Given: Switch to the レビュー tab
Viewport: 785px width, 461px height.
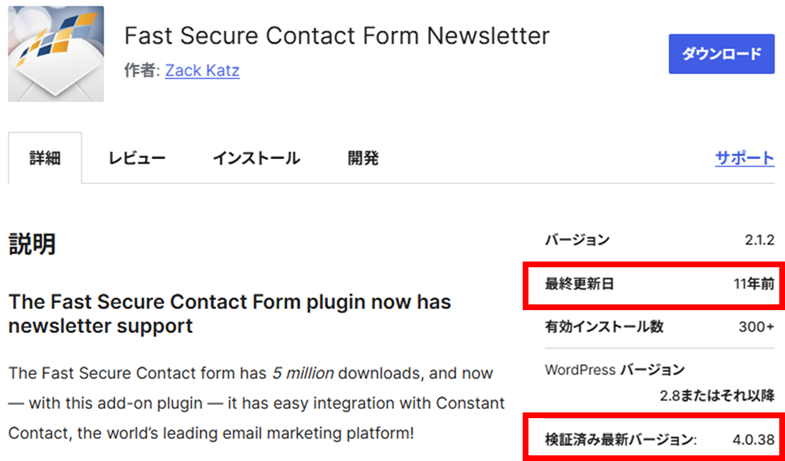Looking at the screenshot, I should [137, 158].
